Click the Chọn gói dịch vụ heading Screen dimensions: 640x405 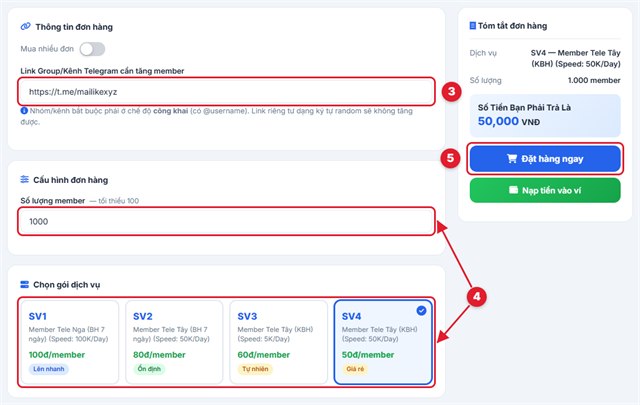(67, 285)
